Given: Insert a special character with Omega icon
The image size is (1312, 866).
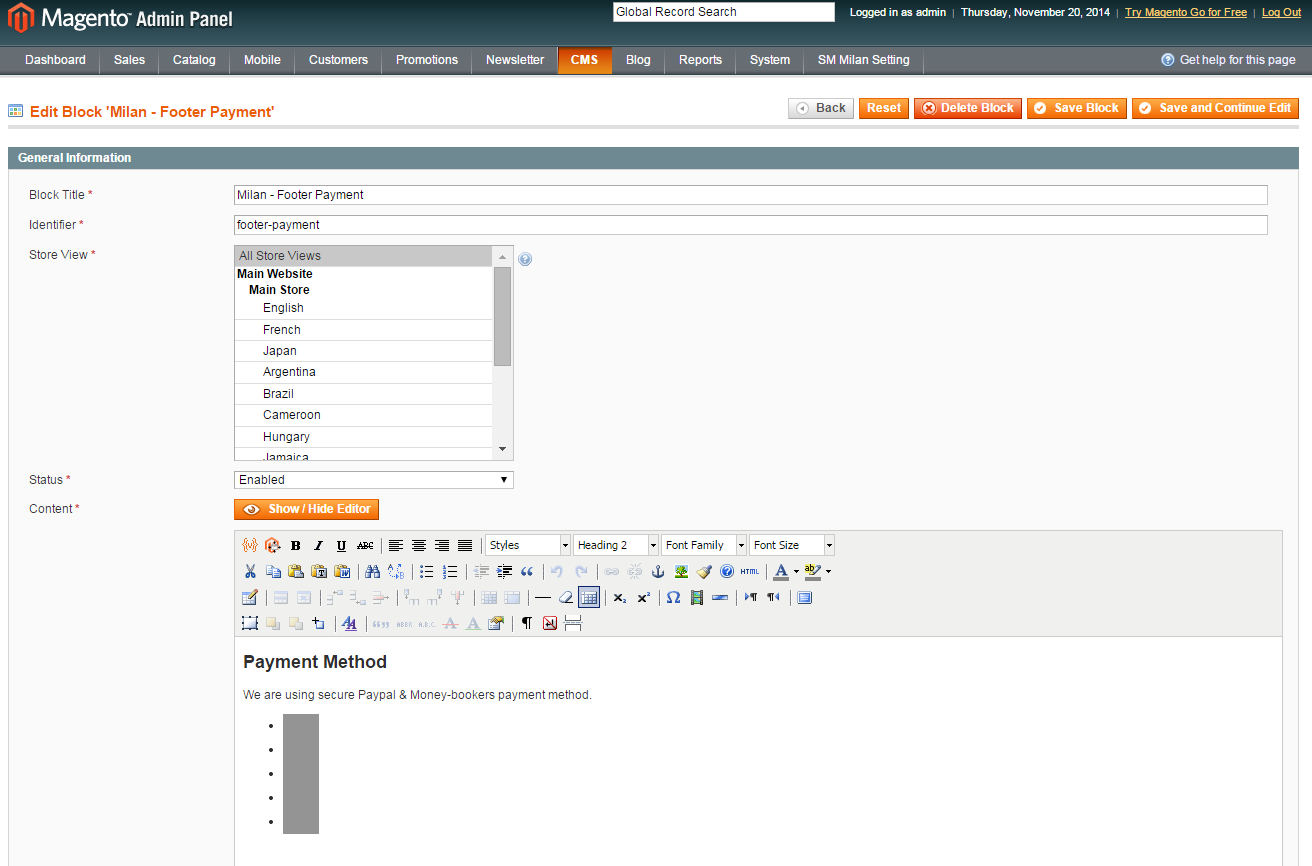Looking at the screenshot, I should [673, 598].
